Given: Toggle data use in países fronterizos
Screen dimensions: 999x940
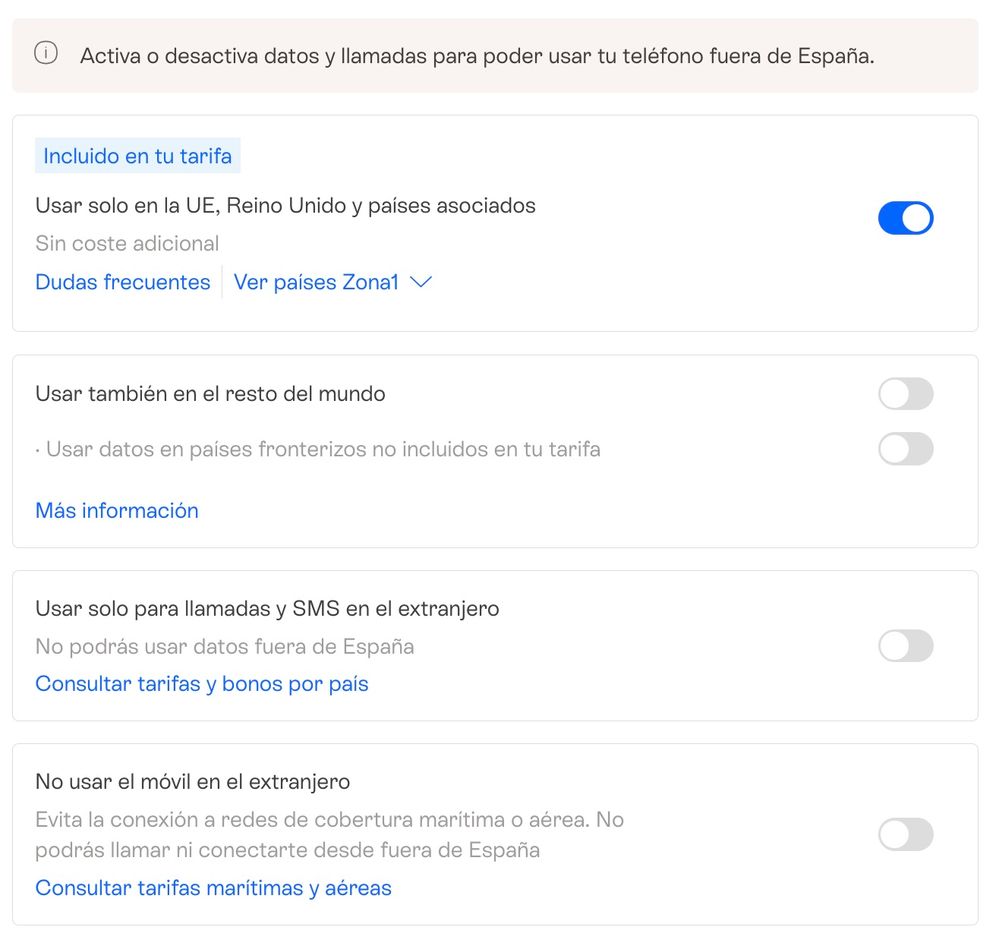Looking at the screenshot, I should 905,449.
